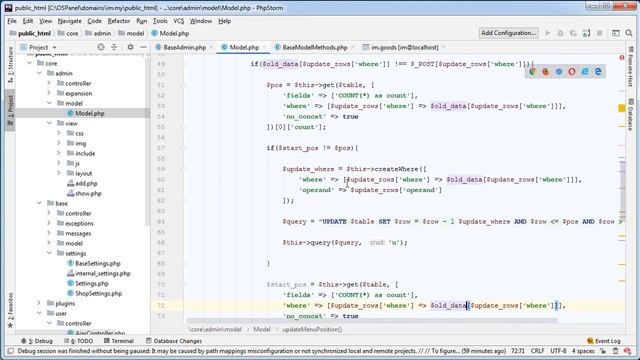Open the Database side tool window
This screenshot has width=640, height=360.
pos(631,115)
